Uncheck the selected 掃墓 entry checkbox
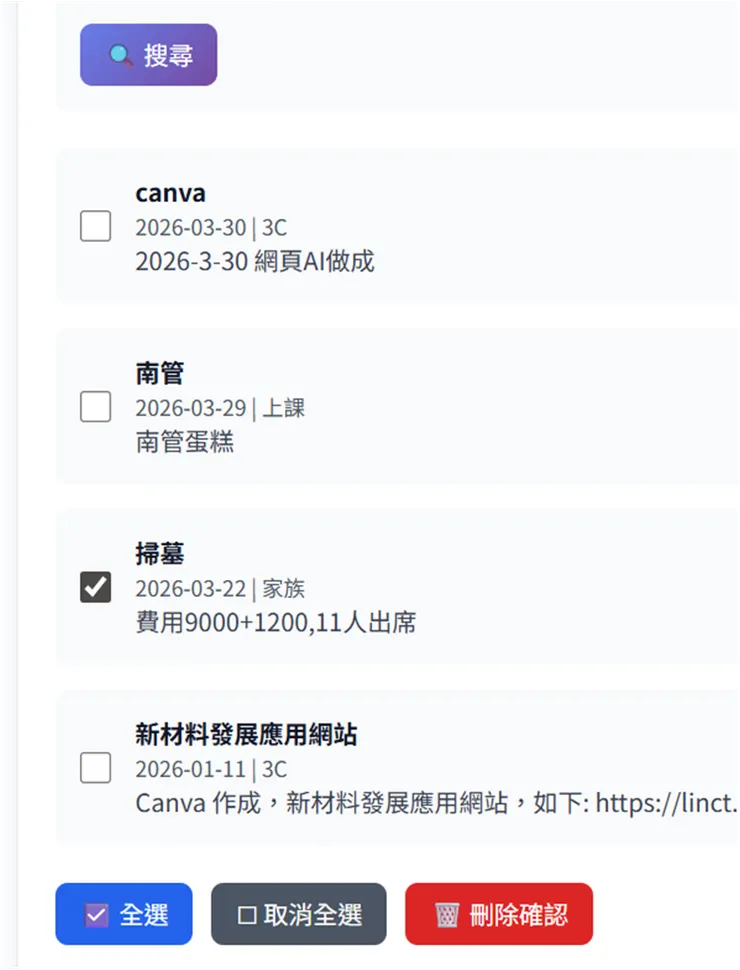The height and width of the screenshot is (970, 740). tap(95, 588)
